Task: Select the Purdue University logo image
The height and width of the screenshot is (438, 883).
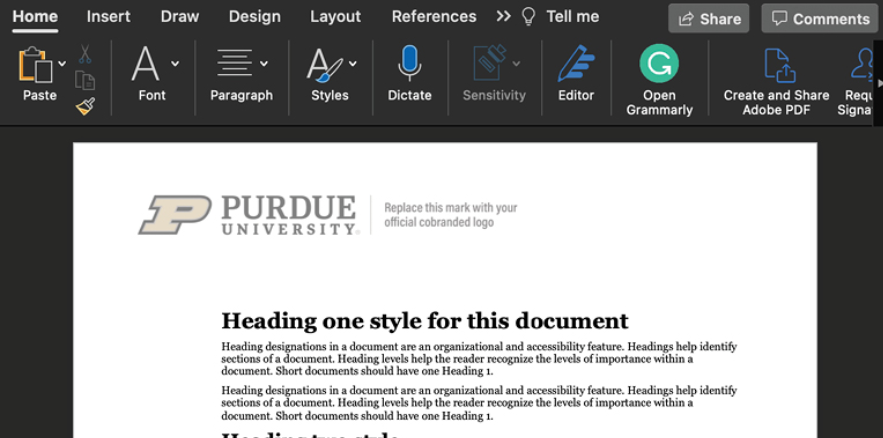Action: coord(248,215)
